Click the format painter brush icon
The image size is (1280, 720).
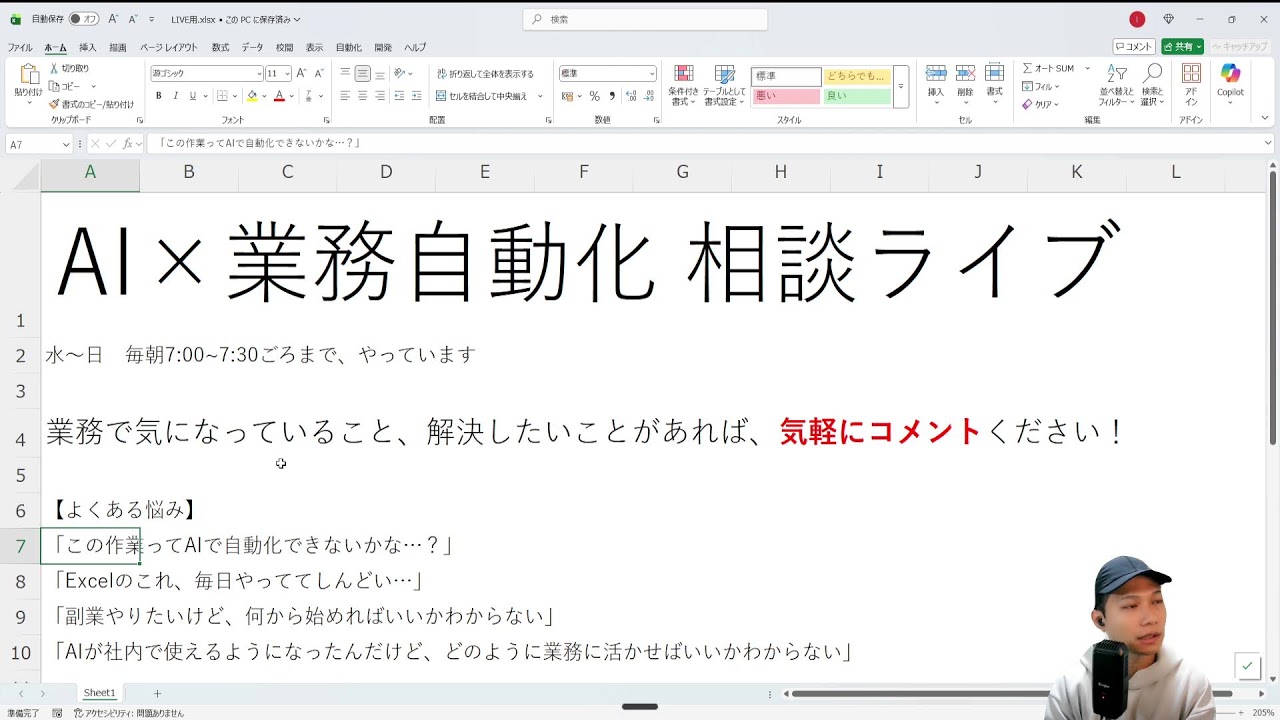coord(54,104)
